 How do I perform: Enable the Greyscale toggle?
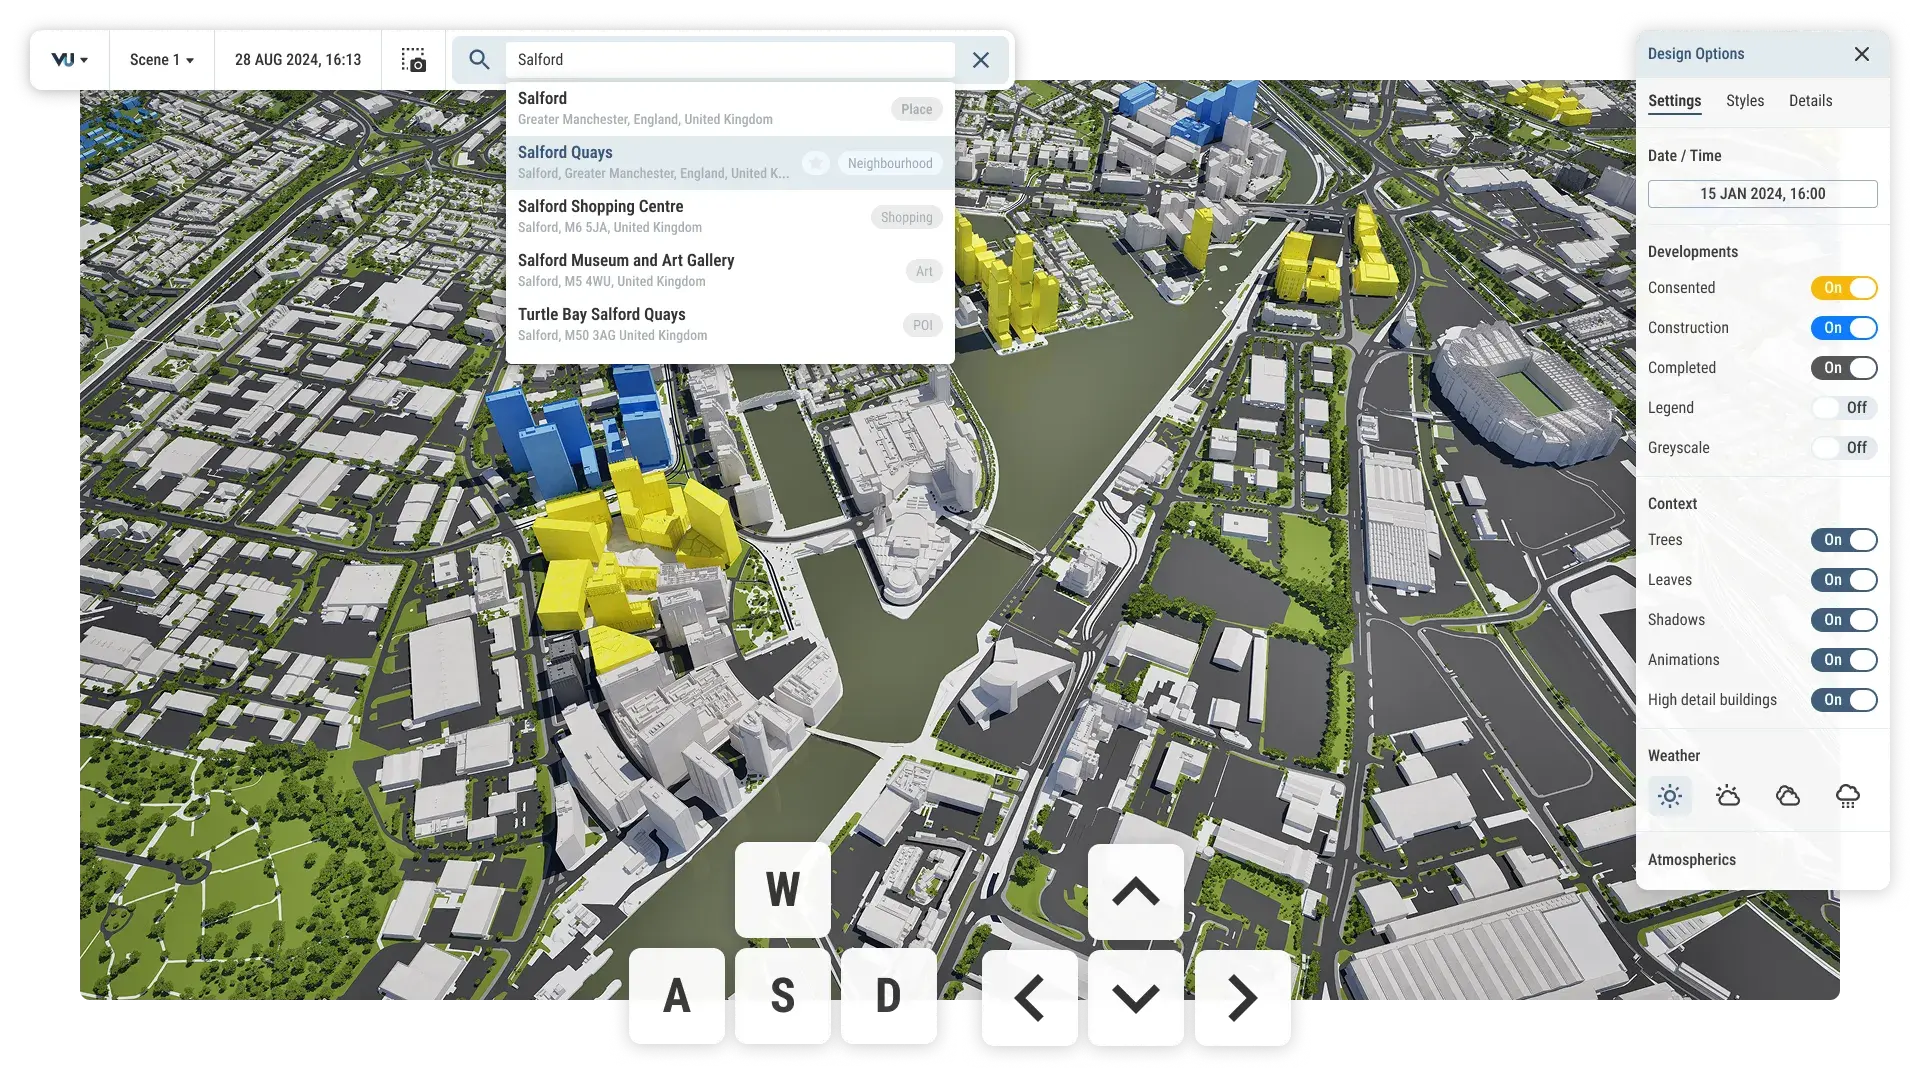coord(1844,448)
